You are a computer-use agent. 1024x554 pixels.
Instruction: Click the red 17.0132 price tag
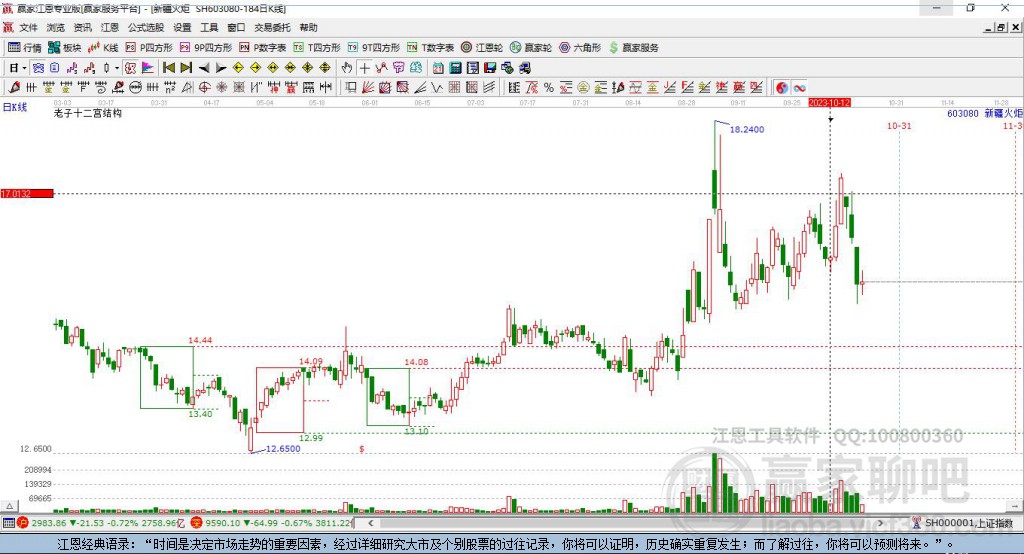(27, 193)
